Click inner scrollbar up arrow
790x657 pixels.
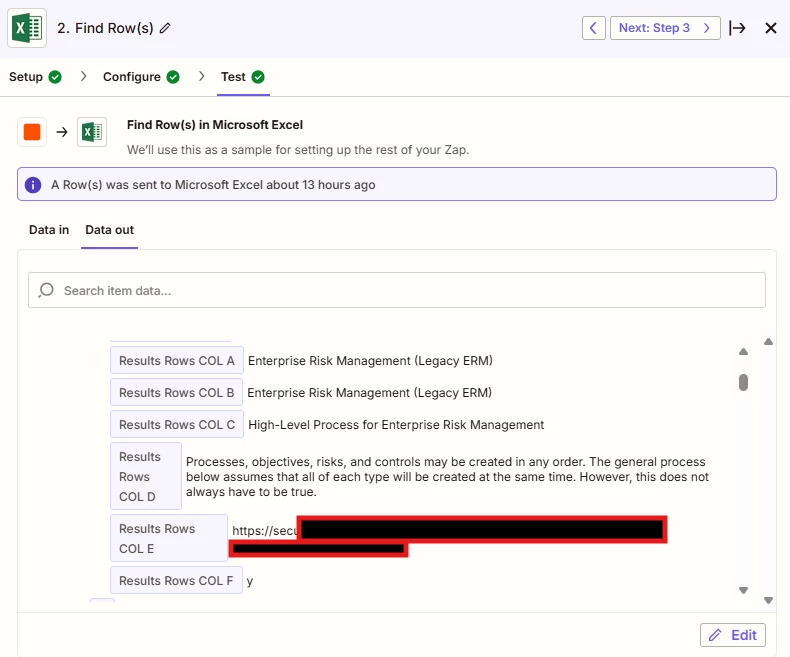pyautogui.click(x=743, y=352)
